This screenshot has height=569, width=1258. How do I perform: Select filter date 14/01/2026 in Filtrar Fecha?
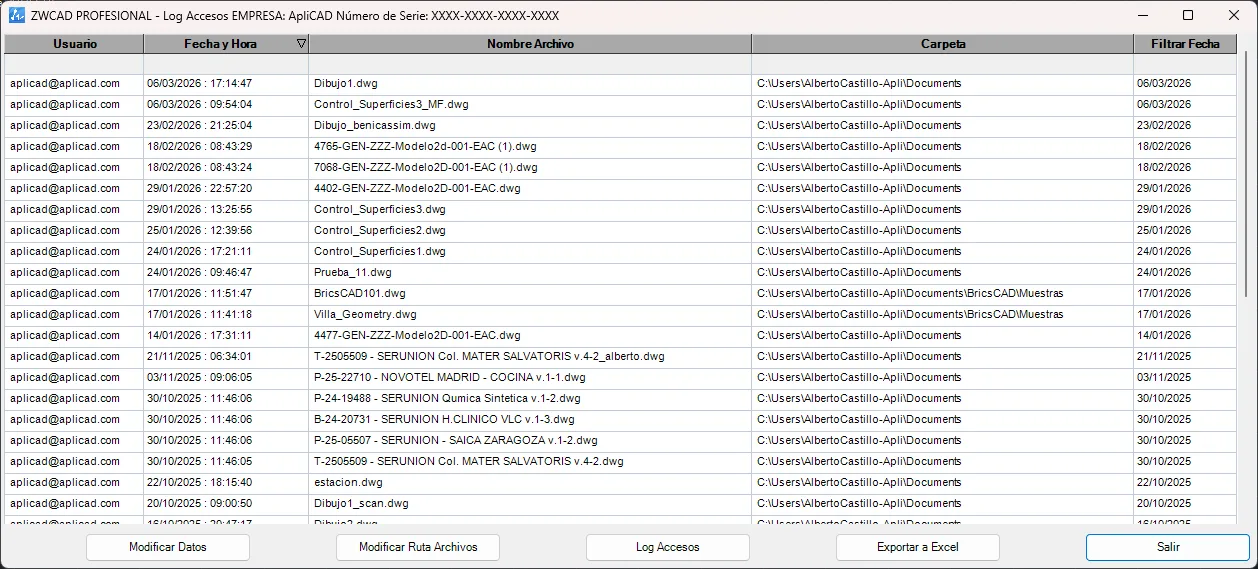(1164, 335)
